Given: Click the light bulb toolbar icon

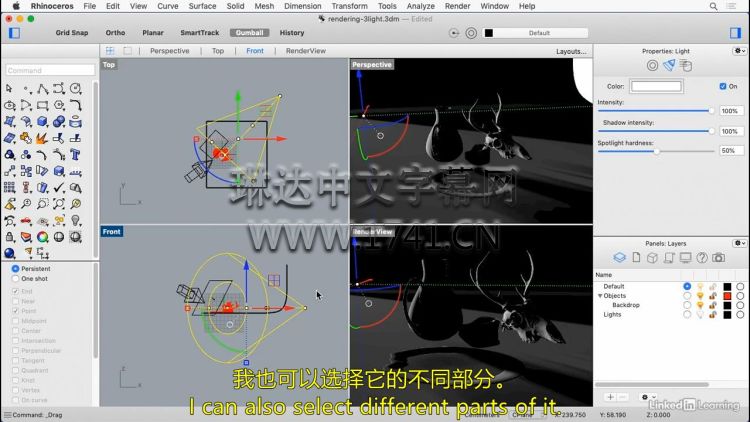Looking at the screenshot, I should click(75, 221).
